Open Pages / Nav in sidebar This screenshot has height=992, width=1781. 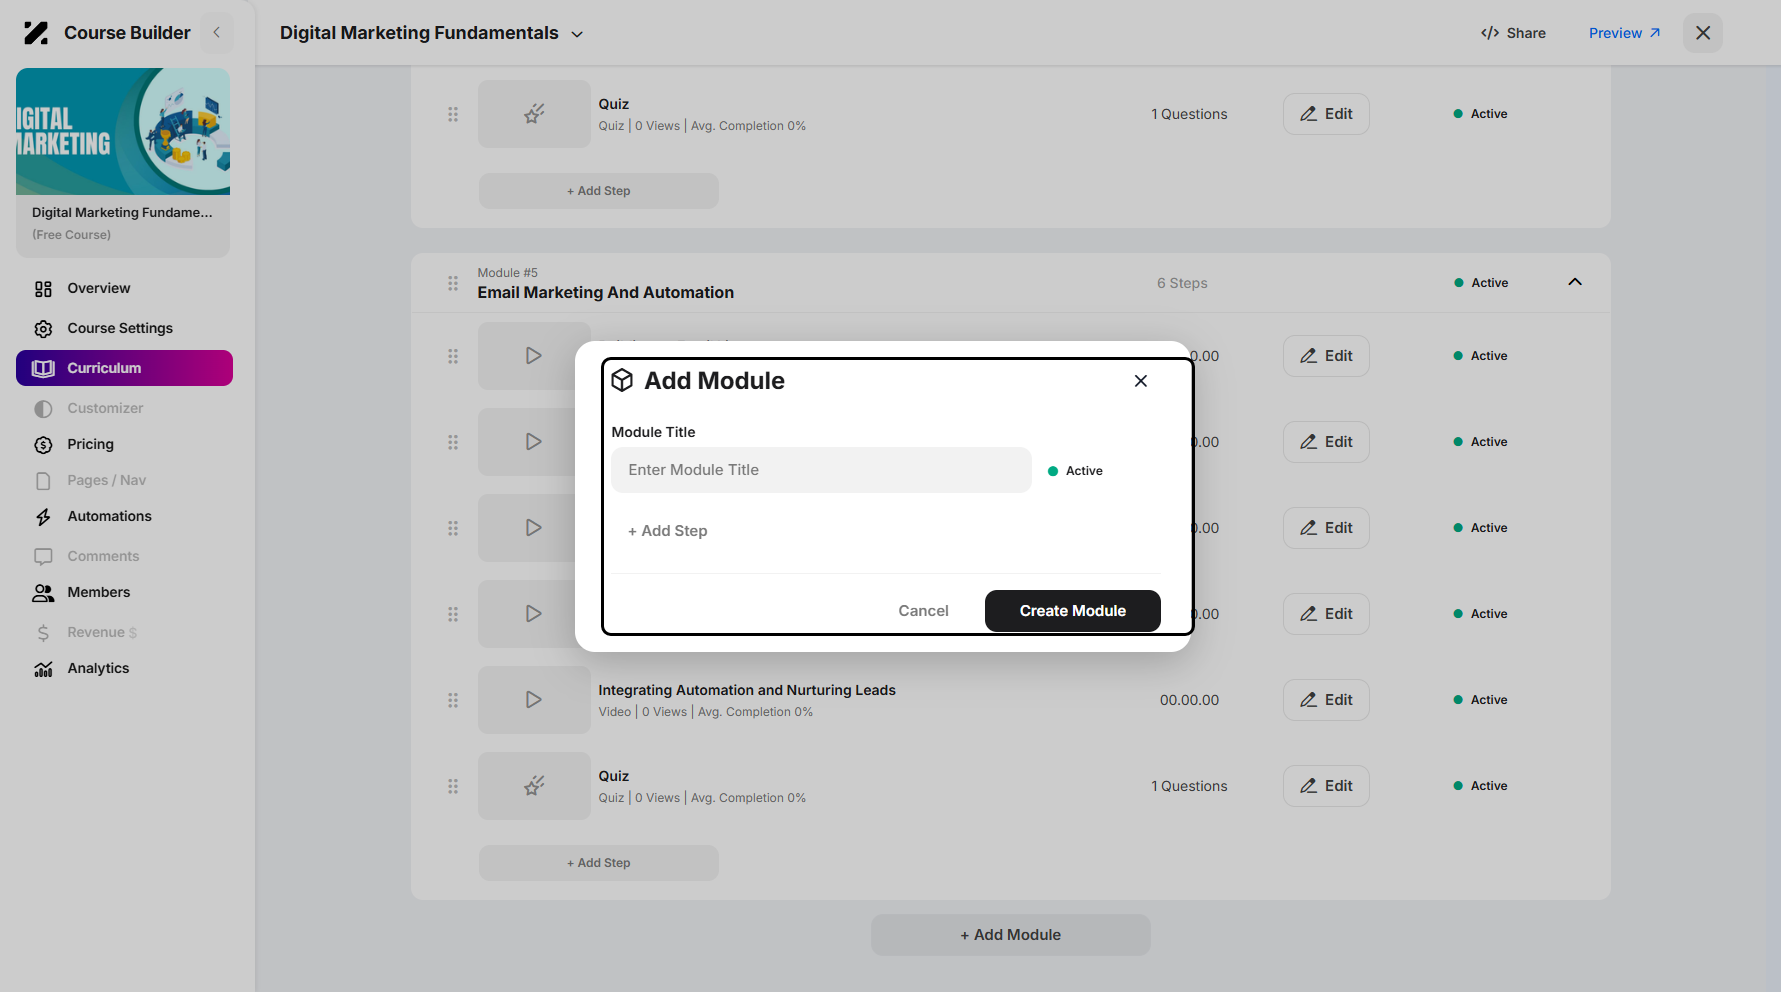click(90, 480)
